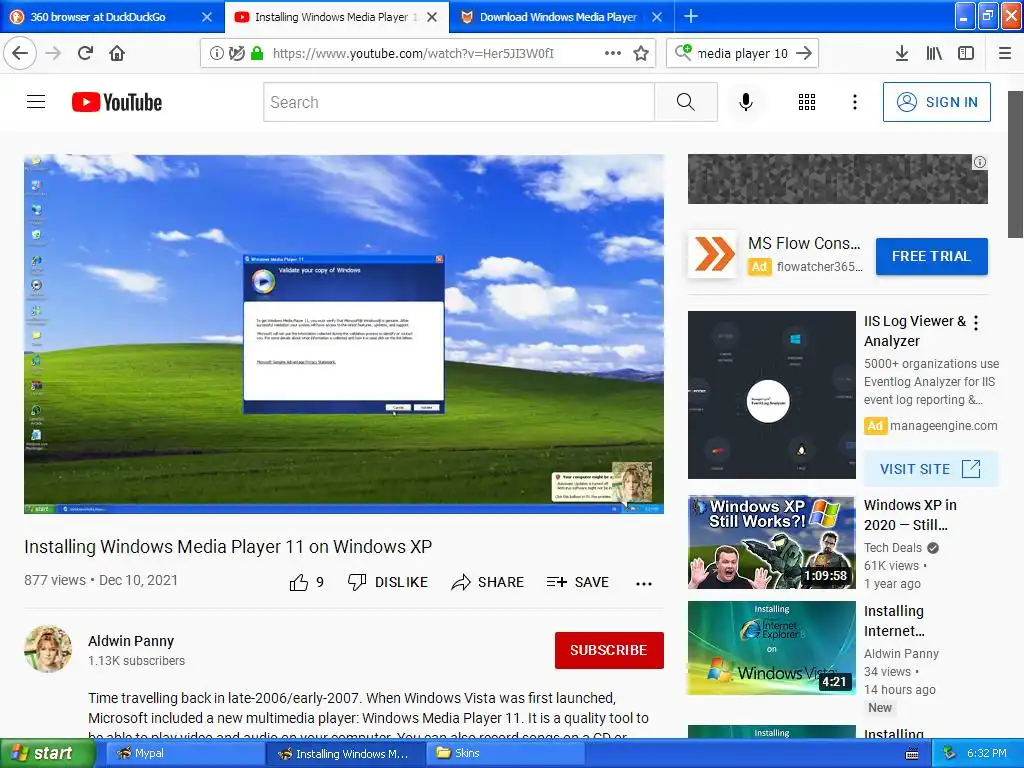Click the Sign In button

(936, 102)
